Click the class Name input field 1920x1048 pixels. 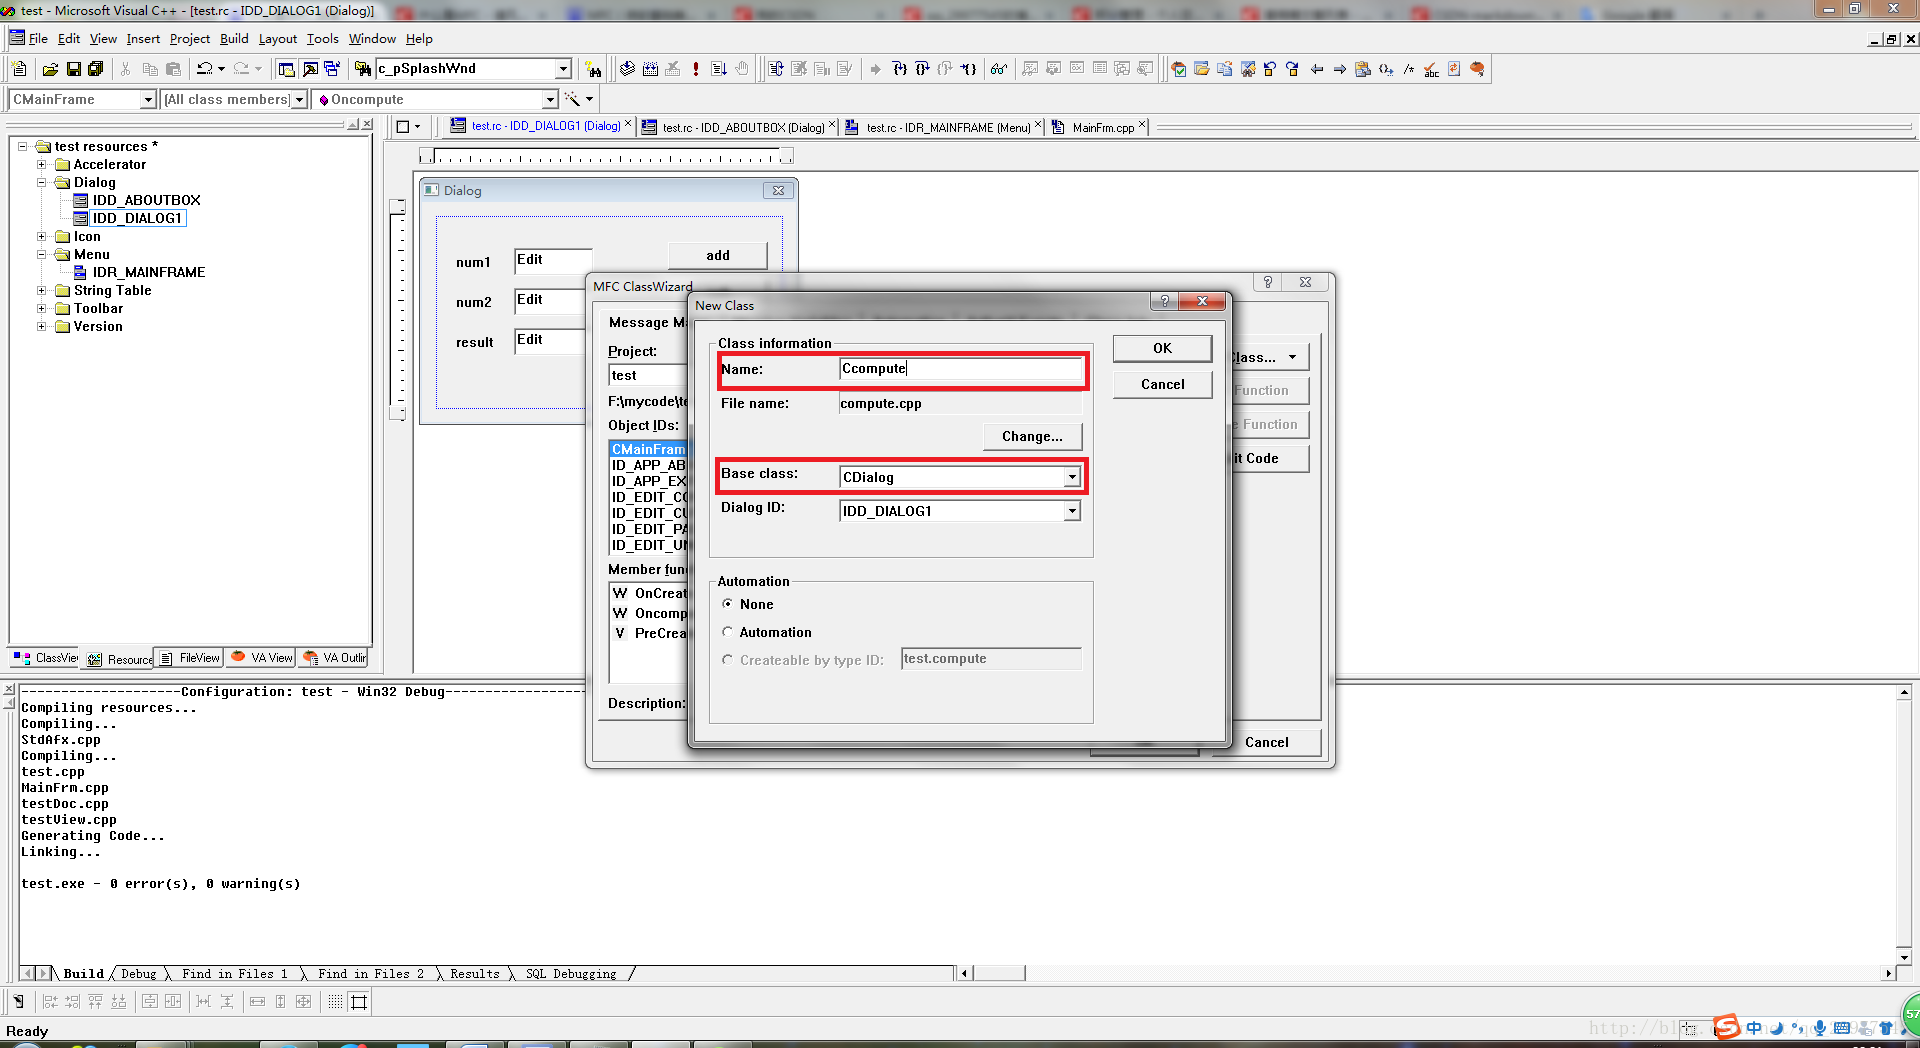960,369
